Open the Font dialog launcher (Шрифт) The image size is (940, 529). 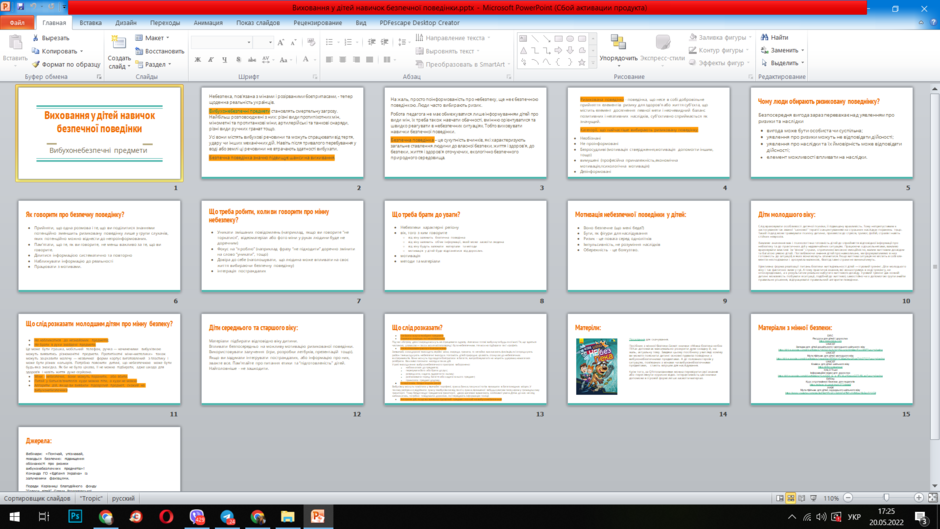[x=315, y=77]
